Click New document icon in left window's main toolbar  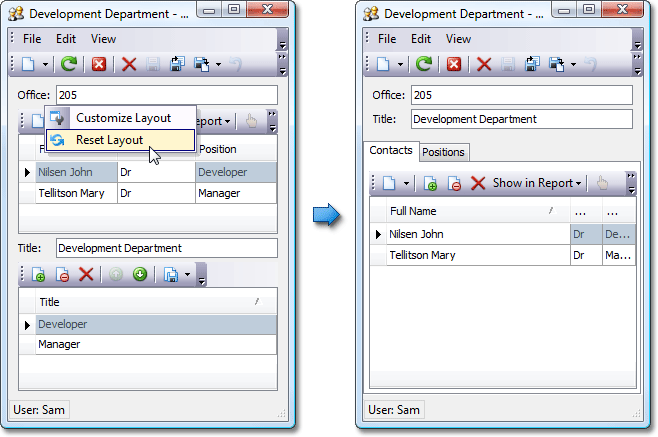(28, 64)
